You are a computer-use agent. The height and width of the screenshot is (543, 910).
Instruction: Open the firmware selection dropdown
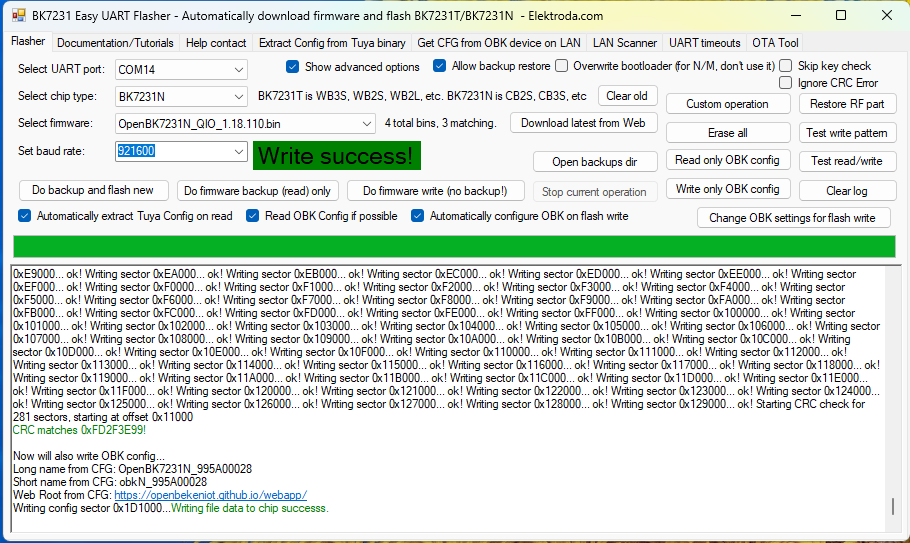pyautogui.click(x=367, y=124)
